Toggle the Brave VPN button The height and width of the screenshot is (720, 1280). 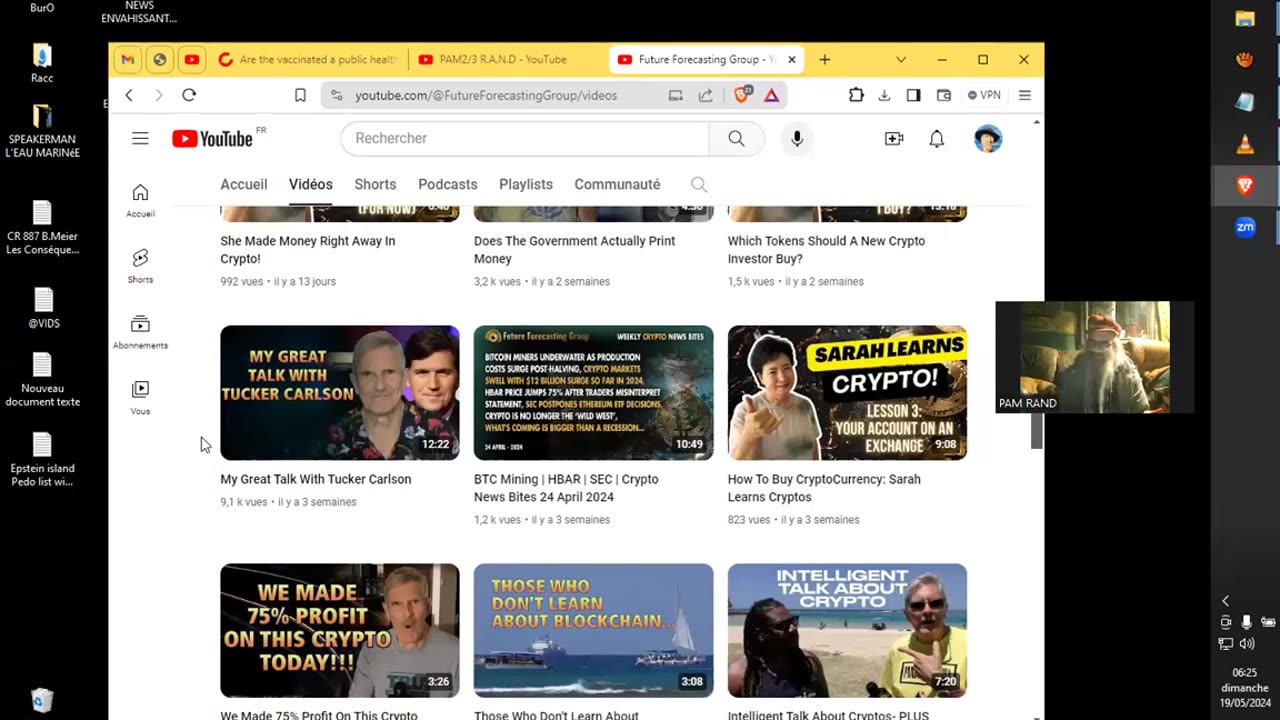pyautogui.click(x=984, y=95)
